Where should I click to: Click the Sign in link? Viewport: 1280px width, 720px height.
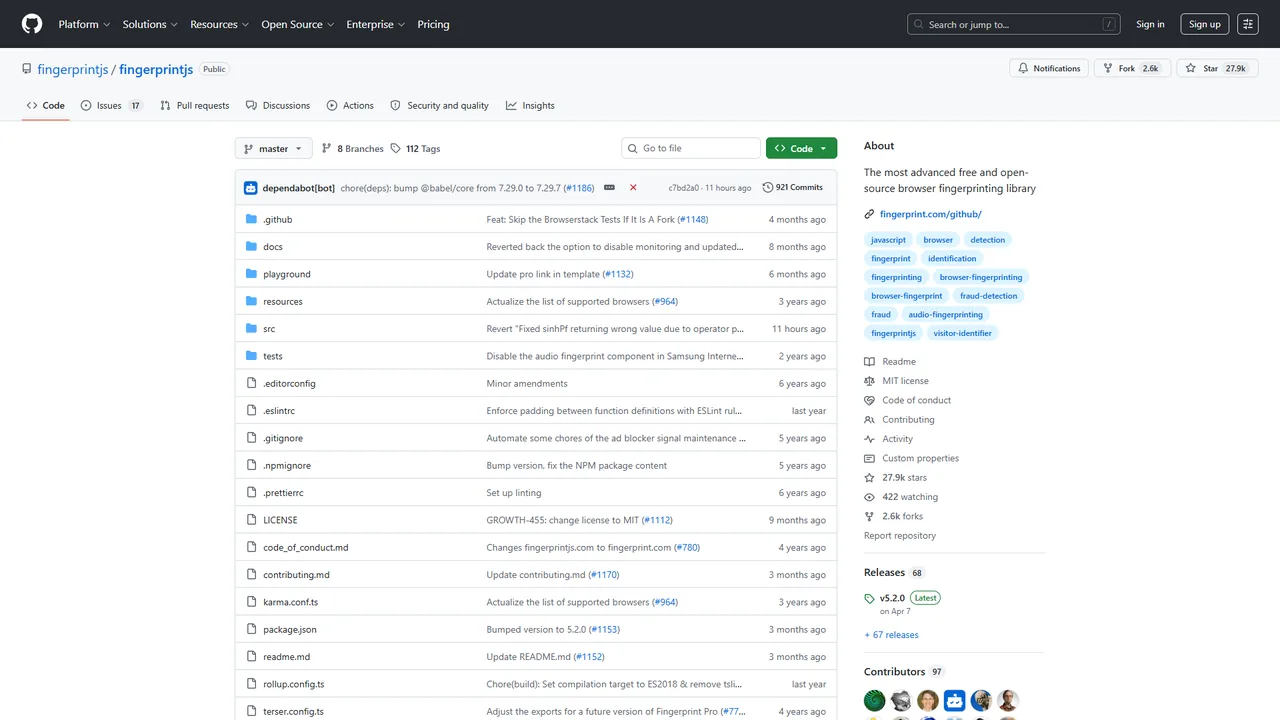click(x=1150, y=24)
